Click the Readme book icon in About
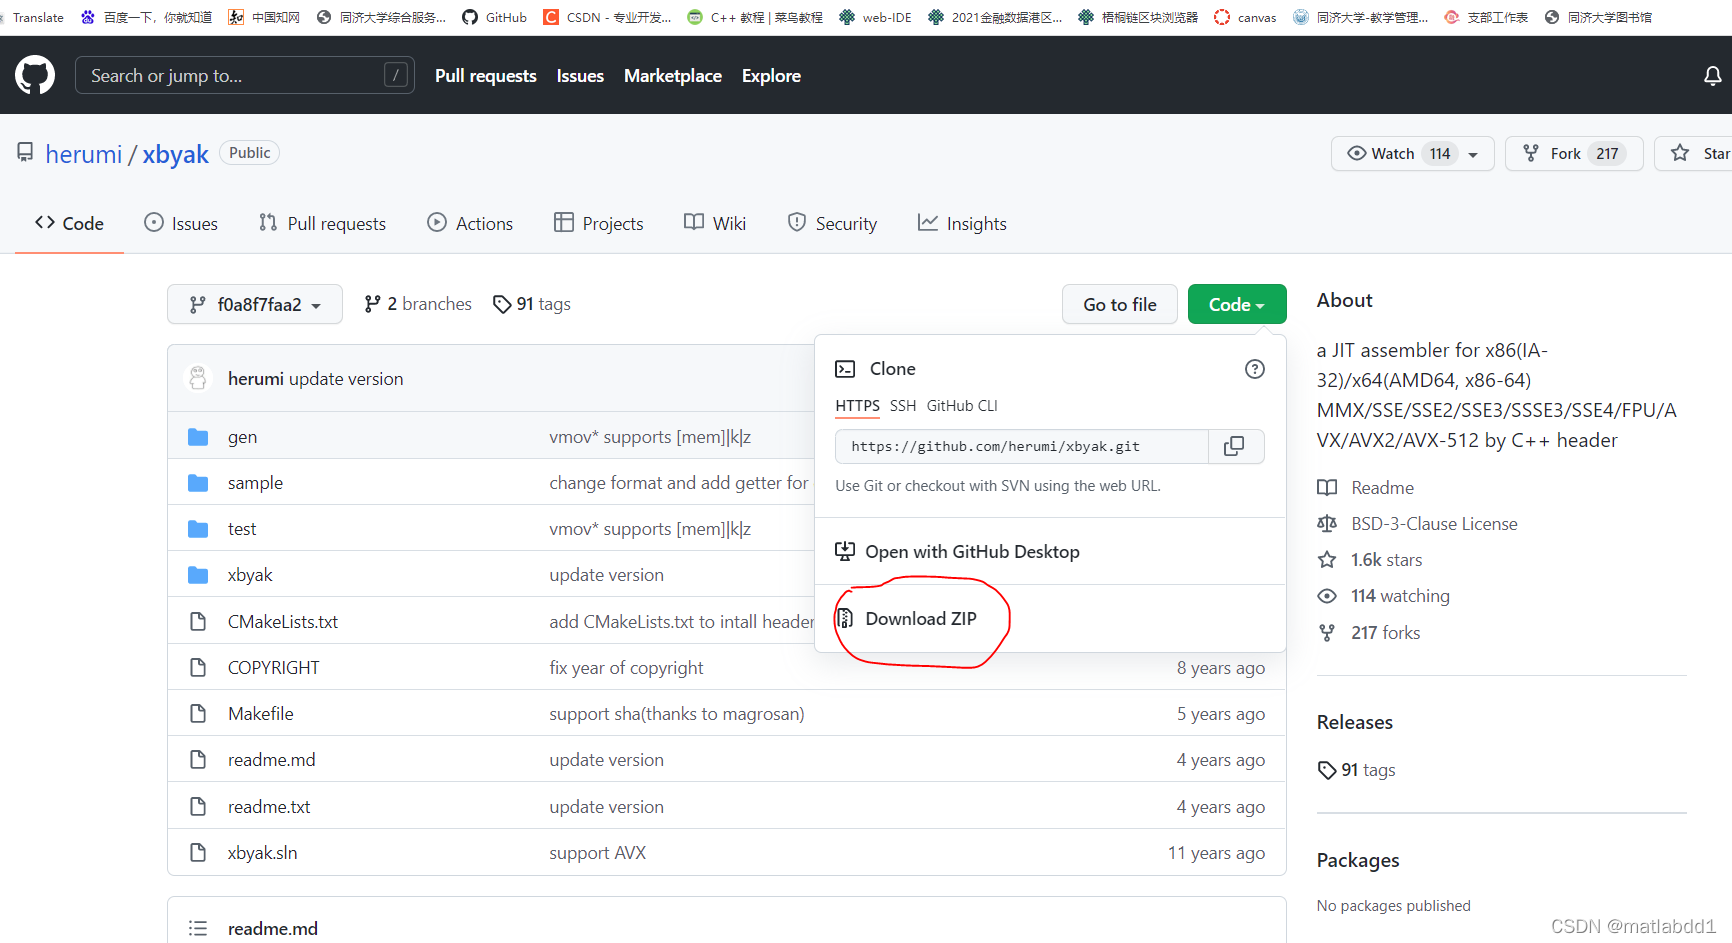 (1327, 488)
